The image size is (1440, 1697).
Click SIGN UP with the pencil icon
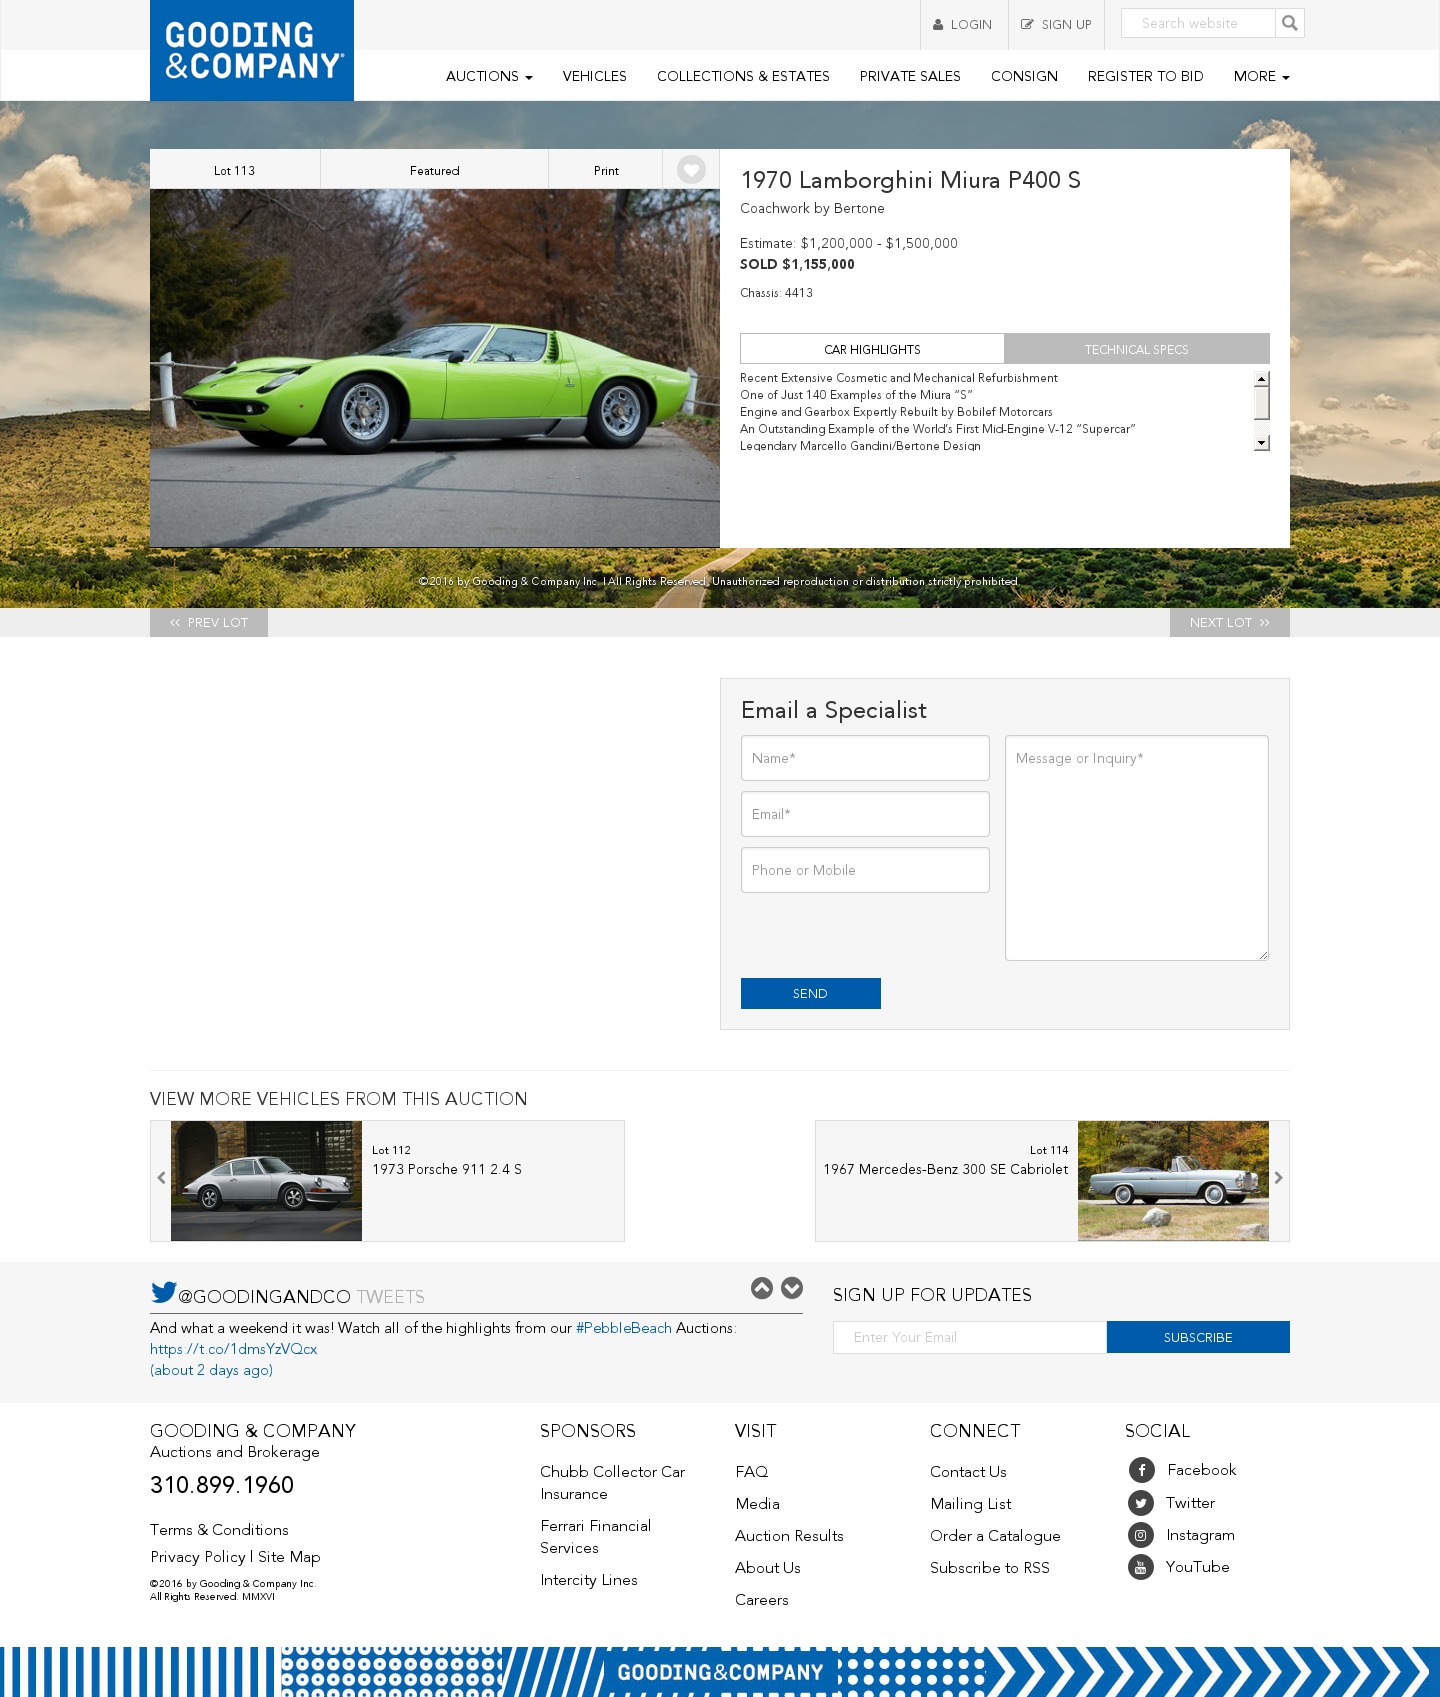[1056, 25]
